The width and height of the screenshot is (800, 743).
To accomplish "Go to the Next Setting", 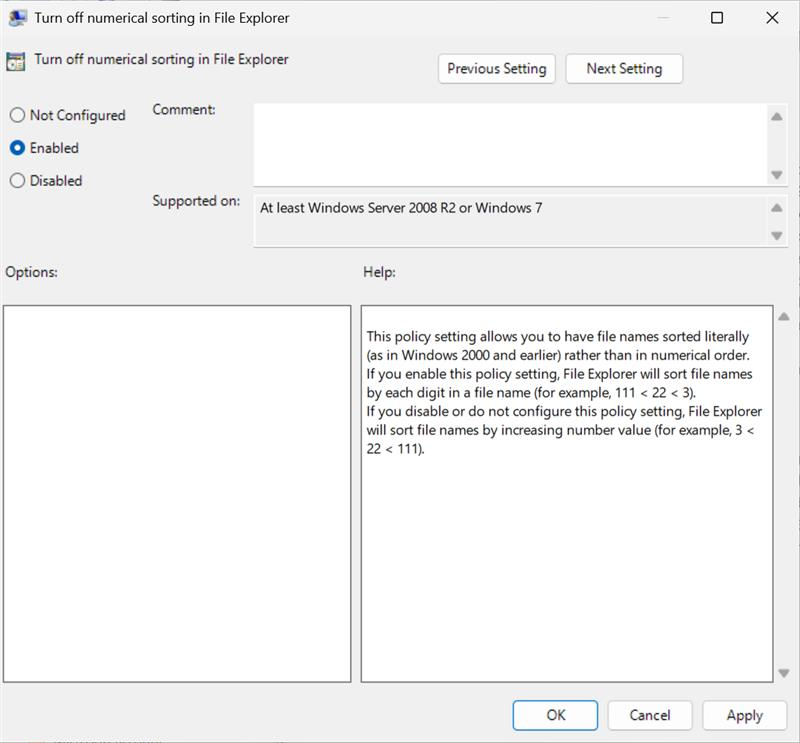I will tap(624, 68).
